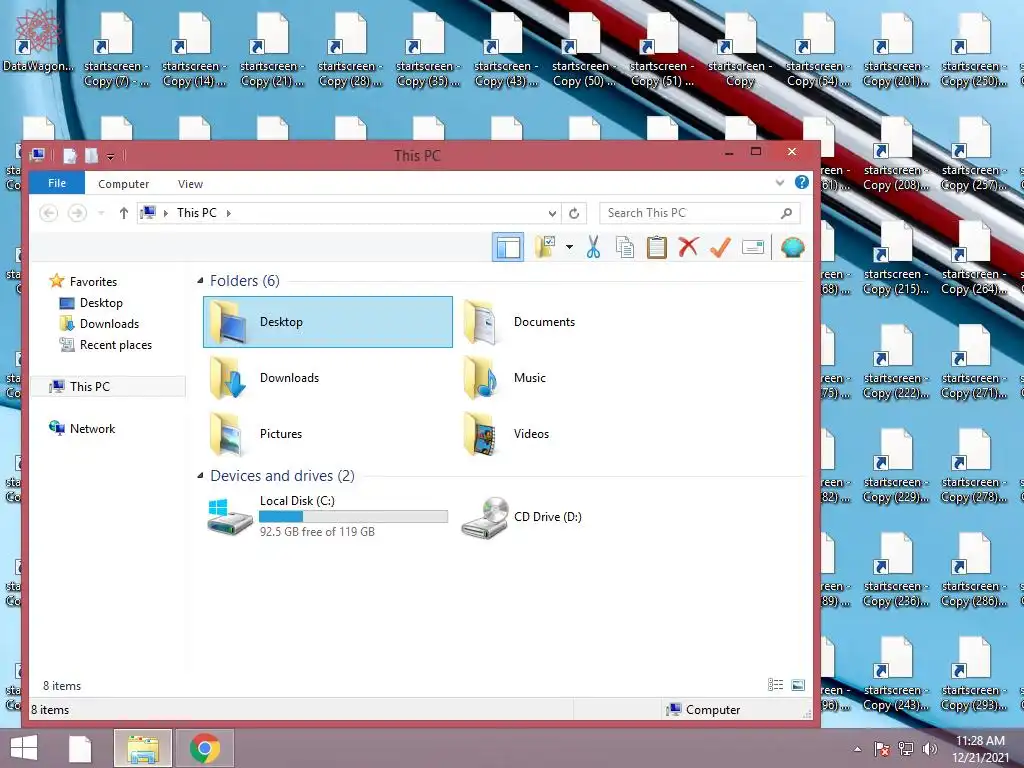This screenshot has width=1024, height=768.
Task: Click the Refresh button by address bar
Action: (574, 213)
